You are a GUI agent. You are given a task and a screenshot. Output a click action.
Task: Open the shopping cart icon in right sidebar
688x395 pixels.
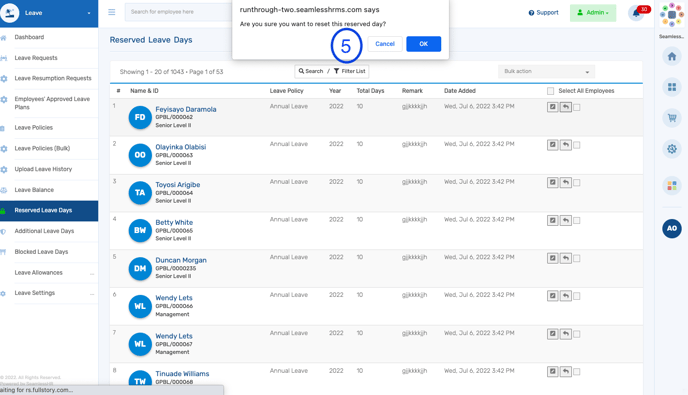[x=672, y=118]
